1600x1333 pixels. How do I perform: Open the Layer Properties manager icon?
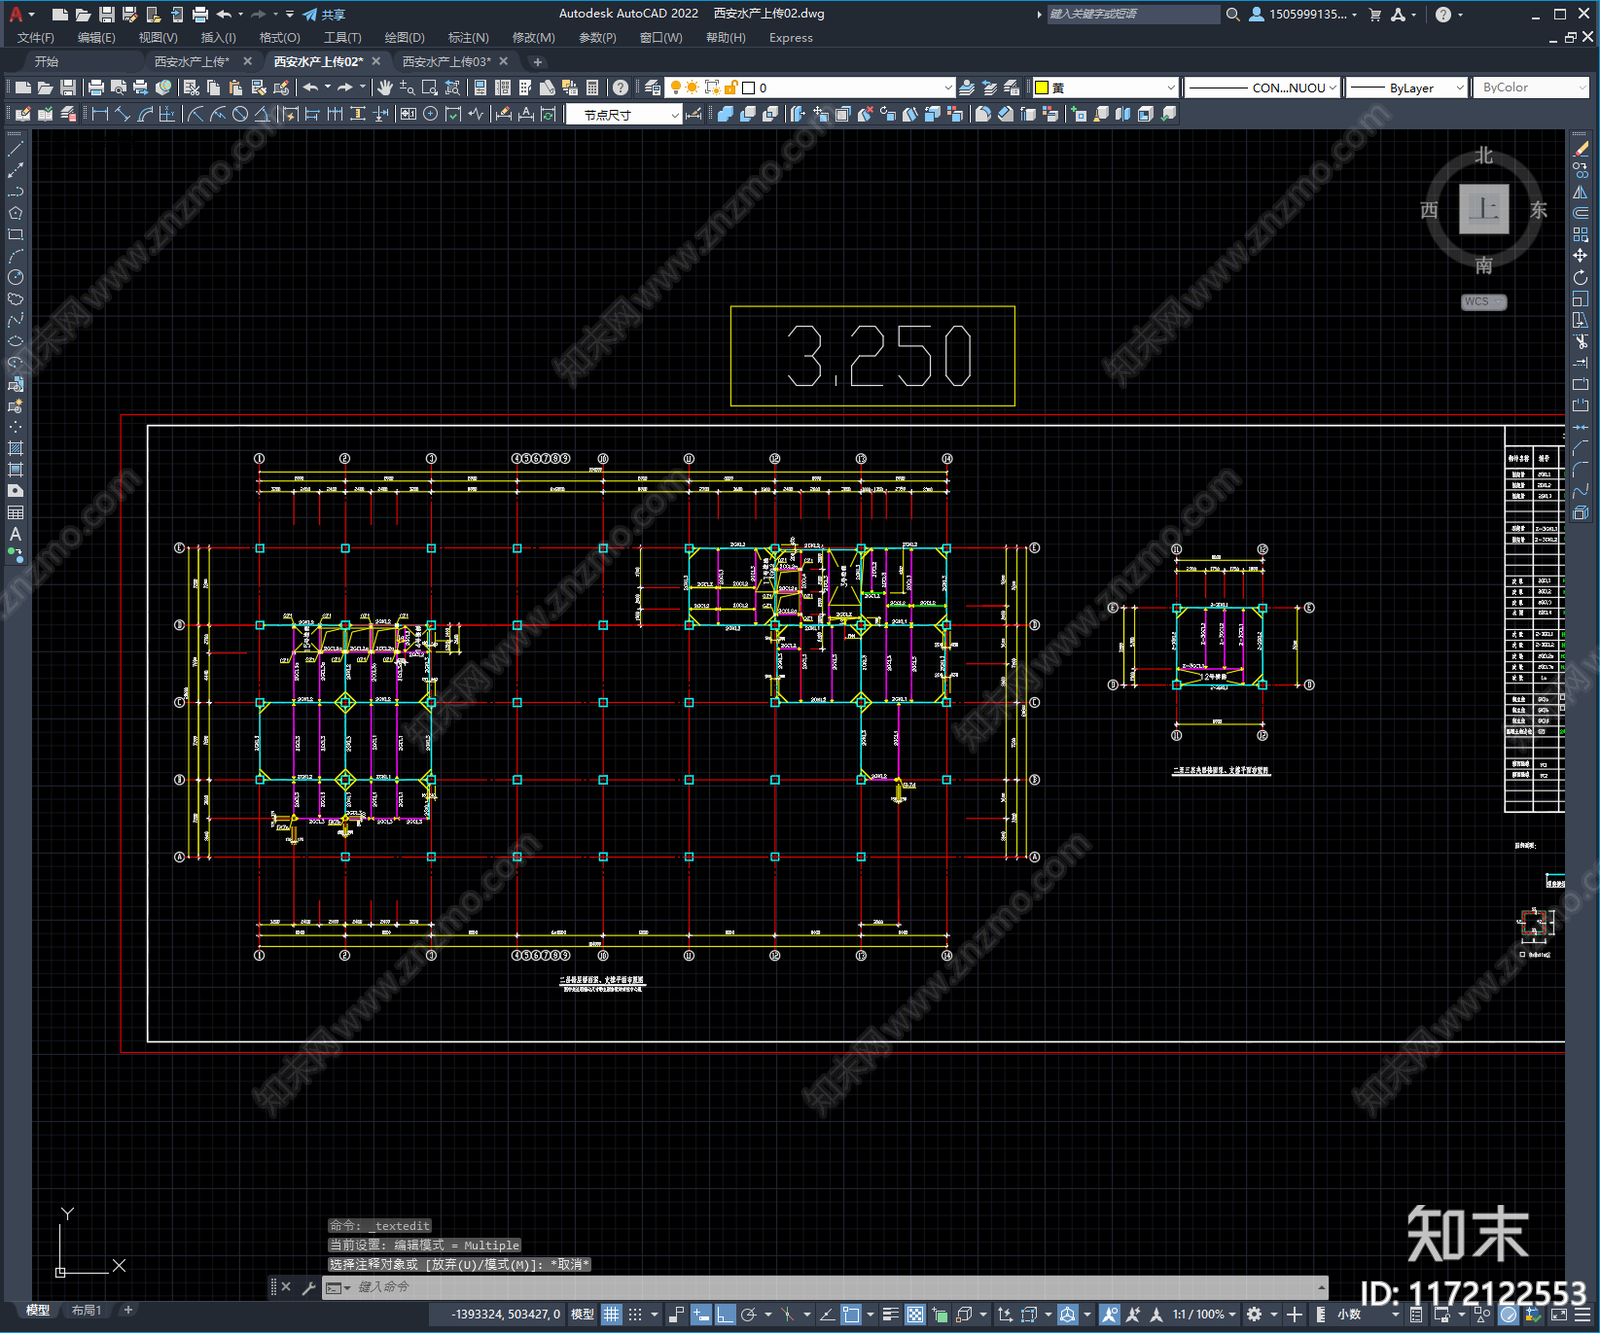point(653,88)
